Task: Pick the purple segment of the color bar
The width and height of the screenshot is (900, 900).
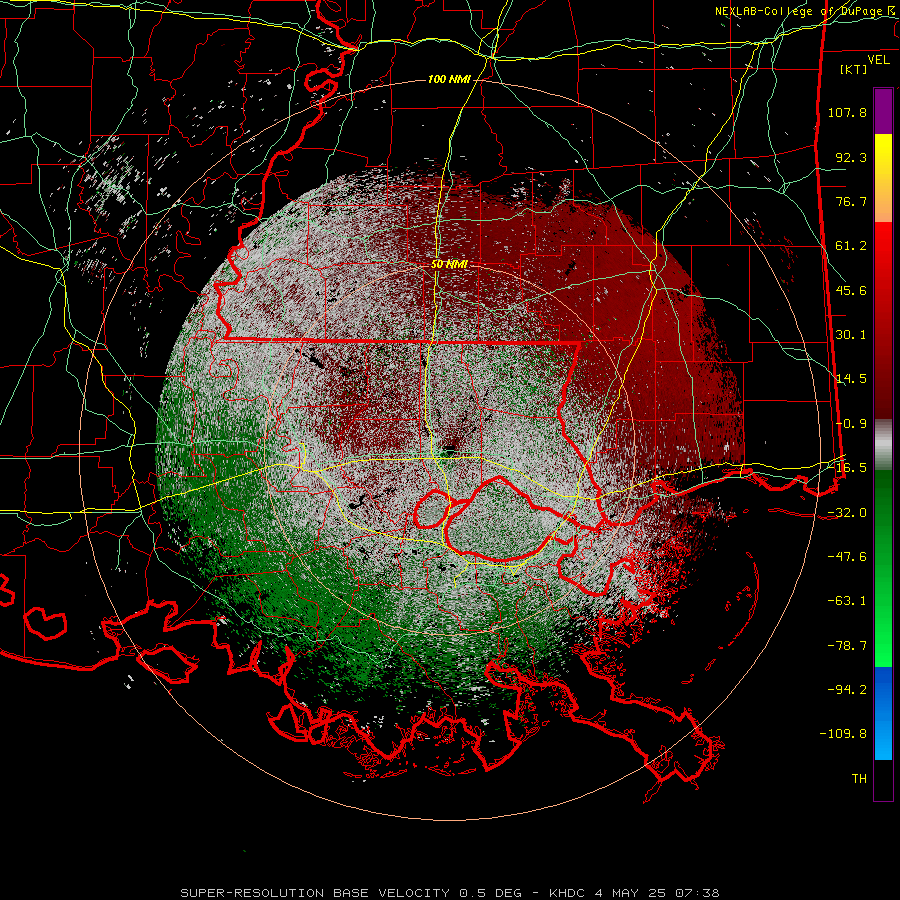Action: [883, 111]
